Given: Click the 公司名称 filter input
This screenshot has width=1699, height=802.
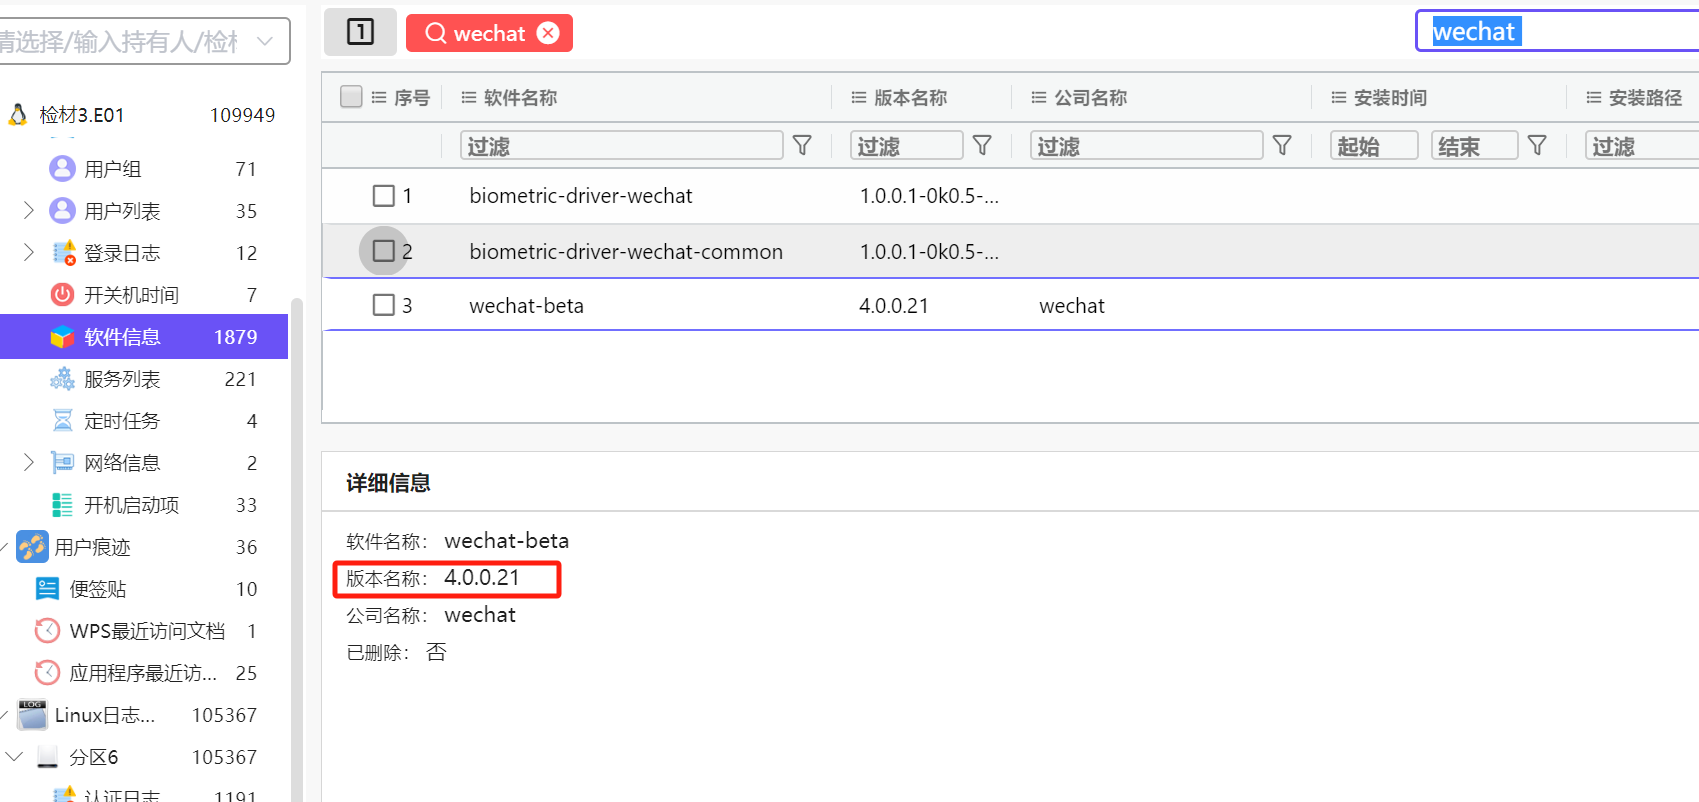Looking at the screenshot, I should click(x=1147, y=146).
